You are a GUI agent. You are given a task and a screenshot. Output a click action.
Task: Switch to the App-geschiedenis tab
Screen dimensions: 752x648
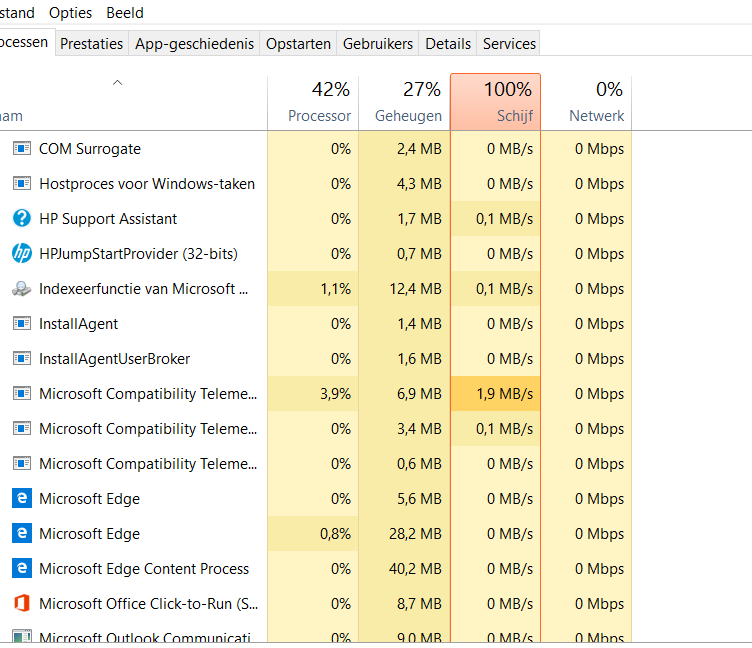[194, 44]
